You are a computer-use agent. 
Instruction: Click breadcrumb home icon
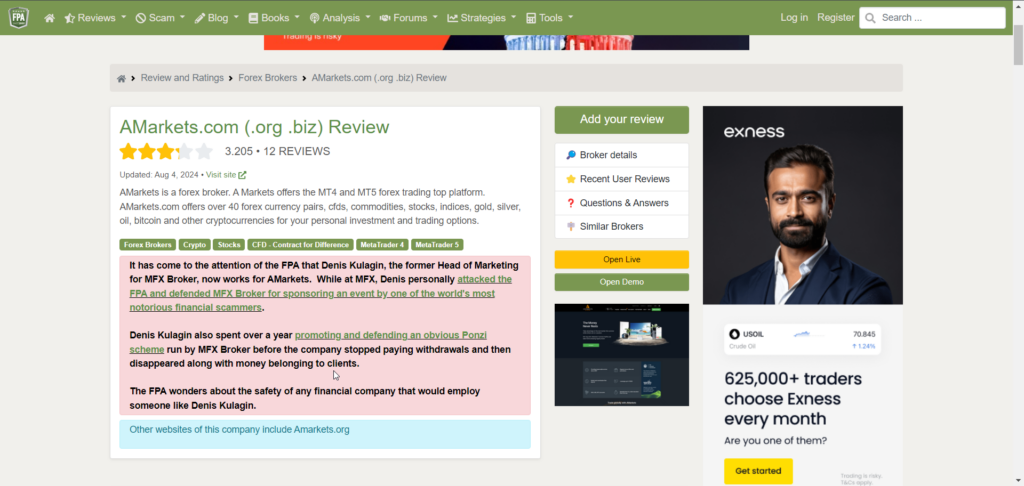(x=121, y=78)
